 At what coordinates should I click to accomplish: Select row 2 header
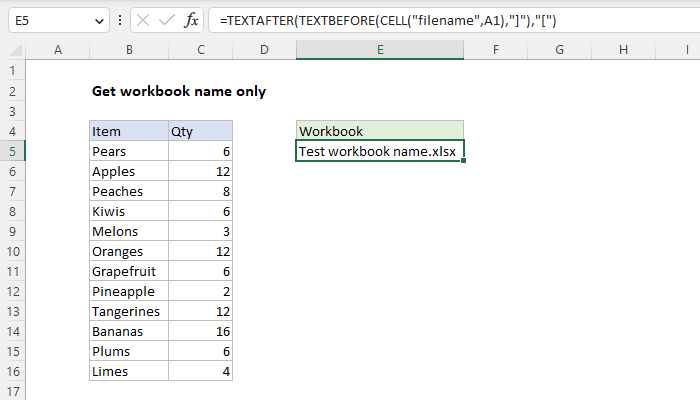coord(12,91)
